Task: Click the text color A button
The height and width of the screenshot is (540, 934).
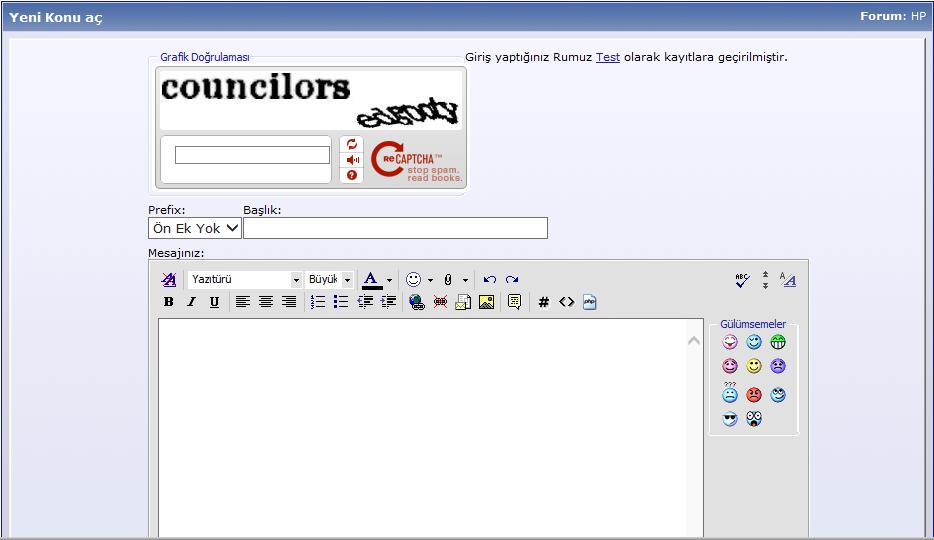Action: (x=372, y=280)
